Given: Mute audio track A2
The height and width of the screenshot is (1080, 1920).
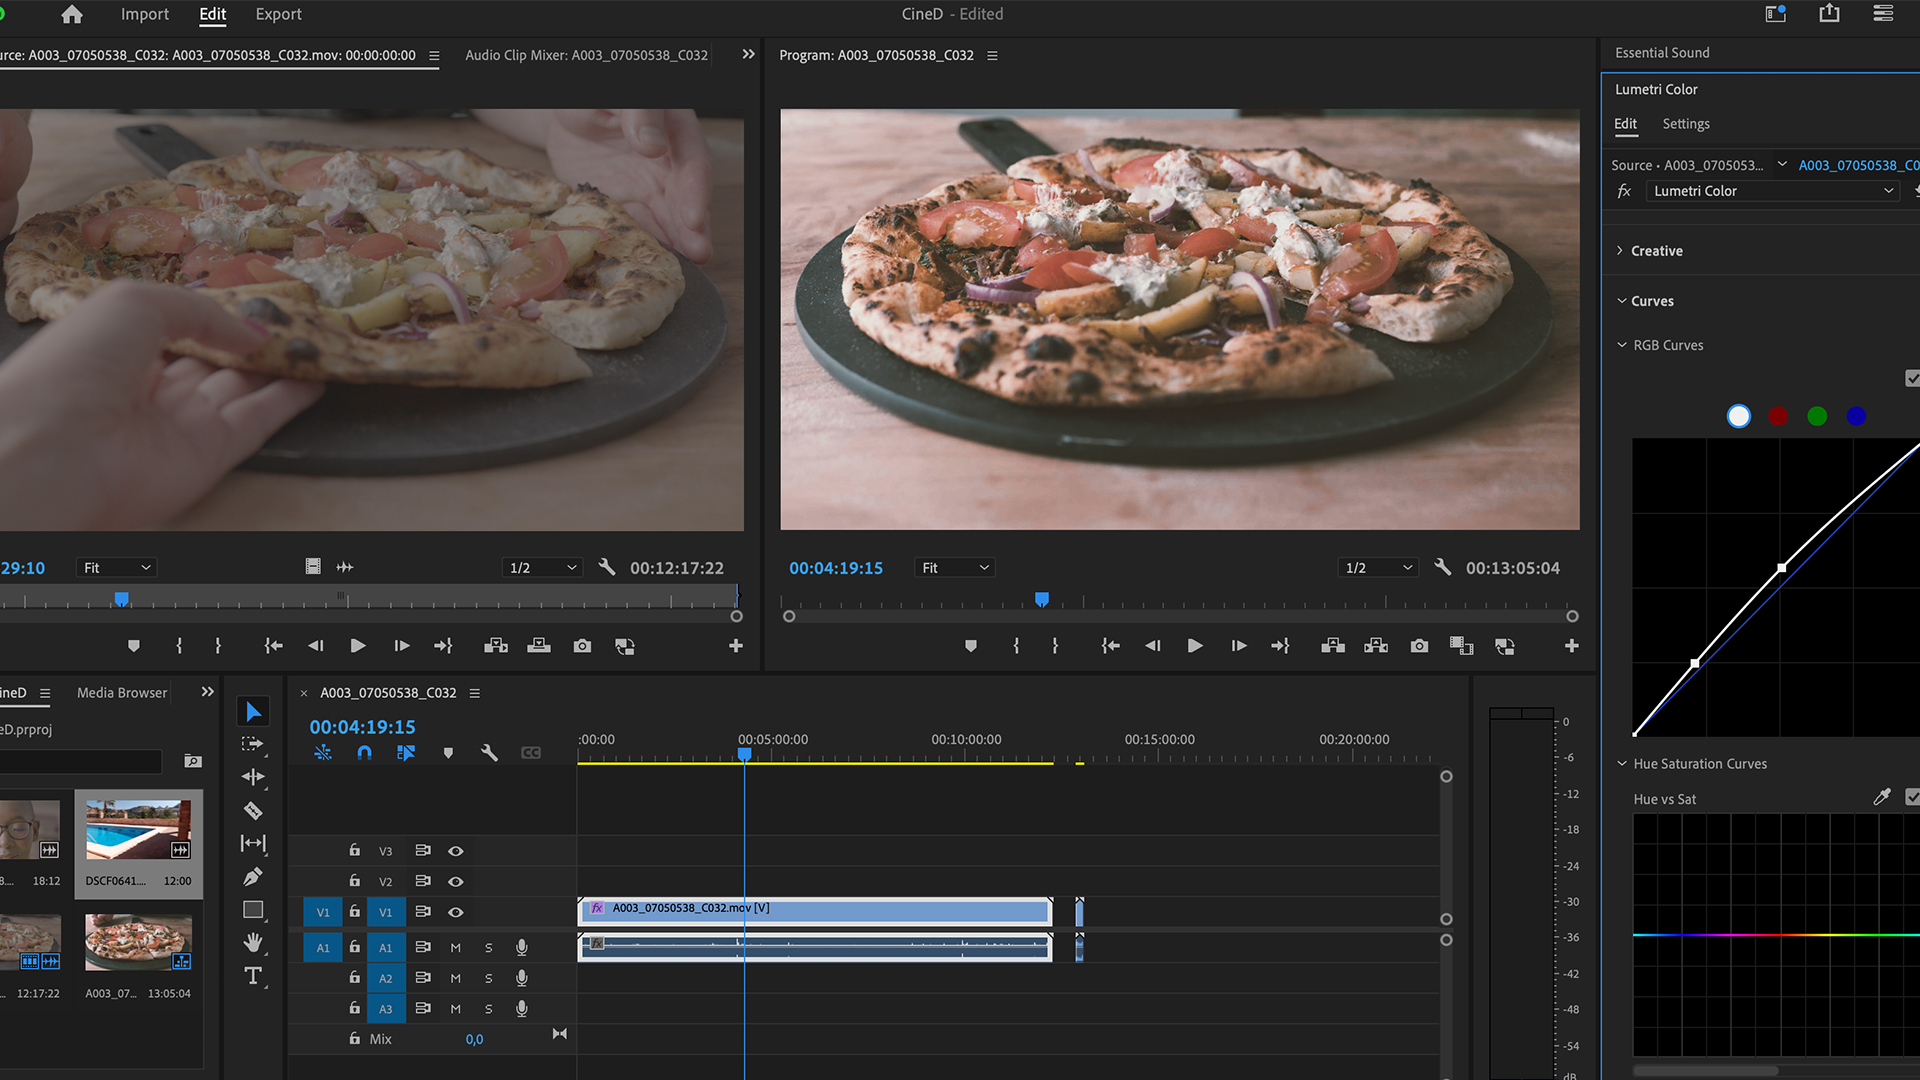Looking at the screenshot, I should [455, 978].
